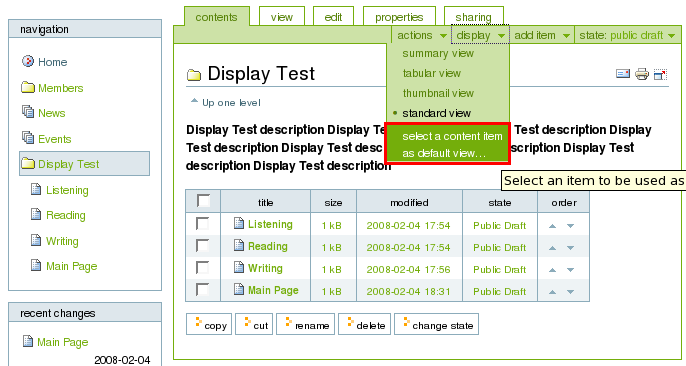The height and width of the screenshot is (366, 686).
Task: Open the properties tab
Action: coord(399,17)
